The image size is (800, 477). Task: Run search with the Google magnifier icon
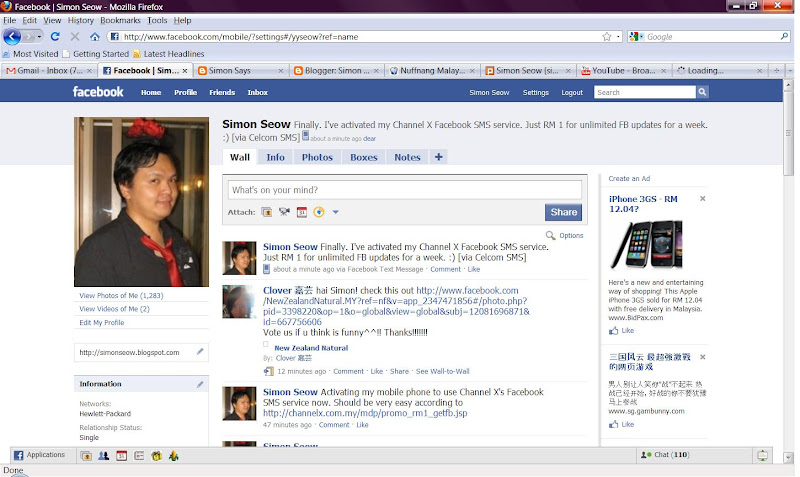pyautogui.click(x=784, y=36)
